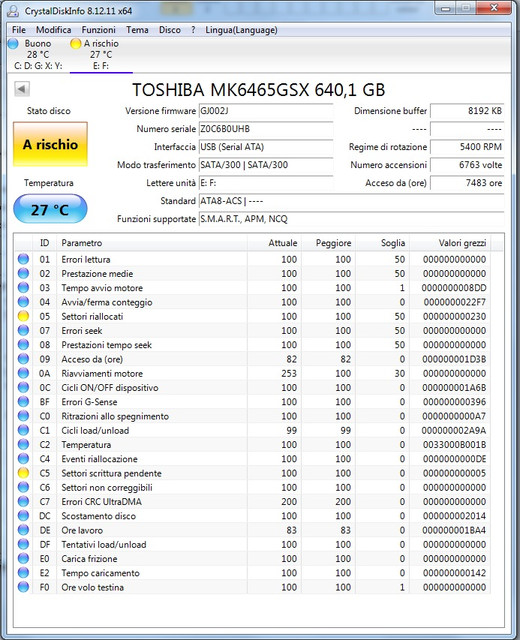
Task: Click the Interfaccia field USB (Serial ATA)
Action: (266, 147)
